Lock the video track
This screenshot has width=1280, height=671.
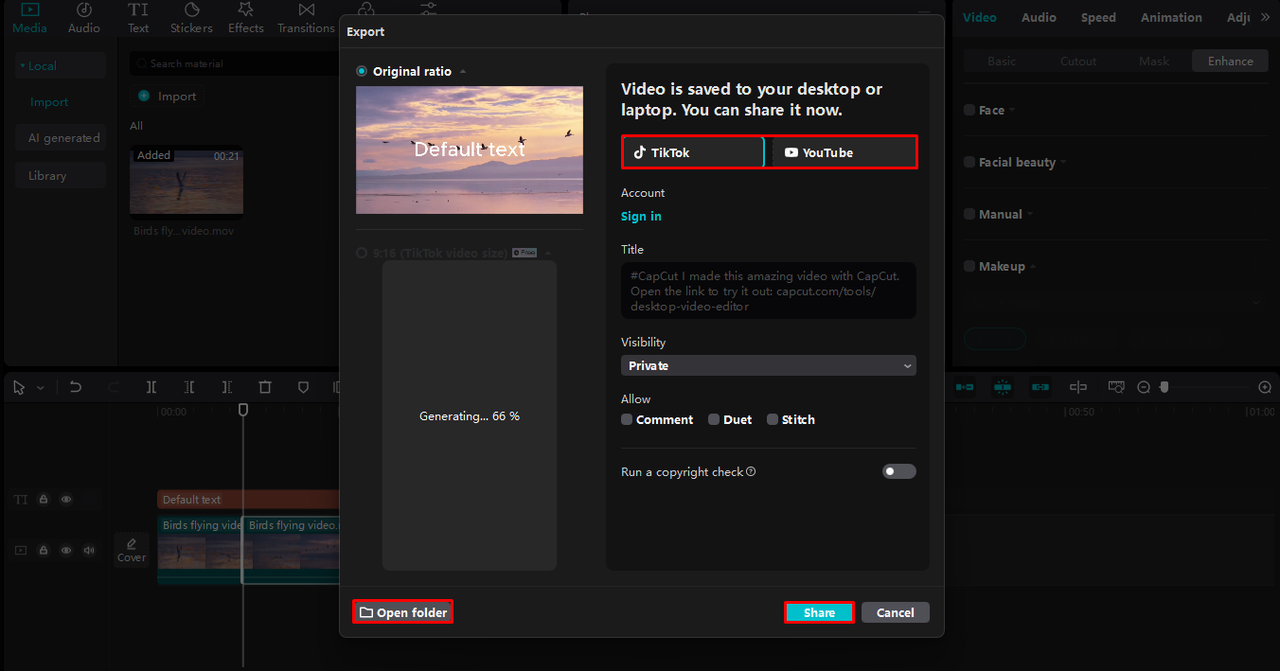pos(43,550)
